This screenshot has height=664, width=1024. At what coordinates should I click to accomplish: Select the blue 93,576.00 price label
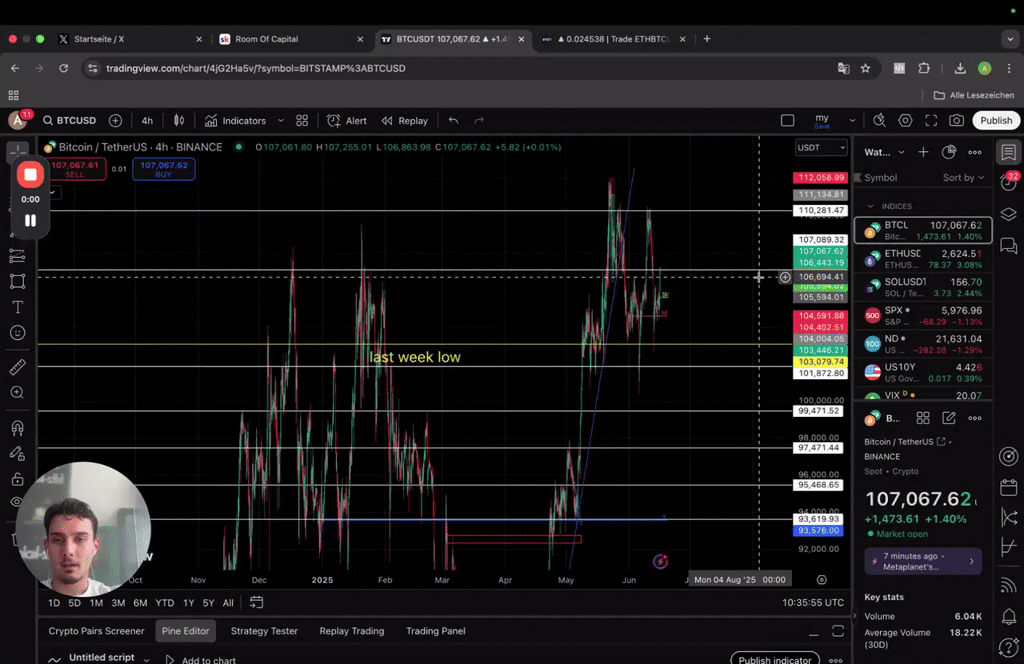click(818, 531)
